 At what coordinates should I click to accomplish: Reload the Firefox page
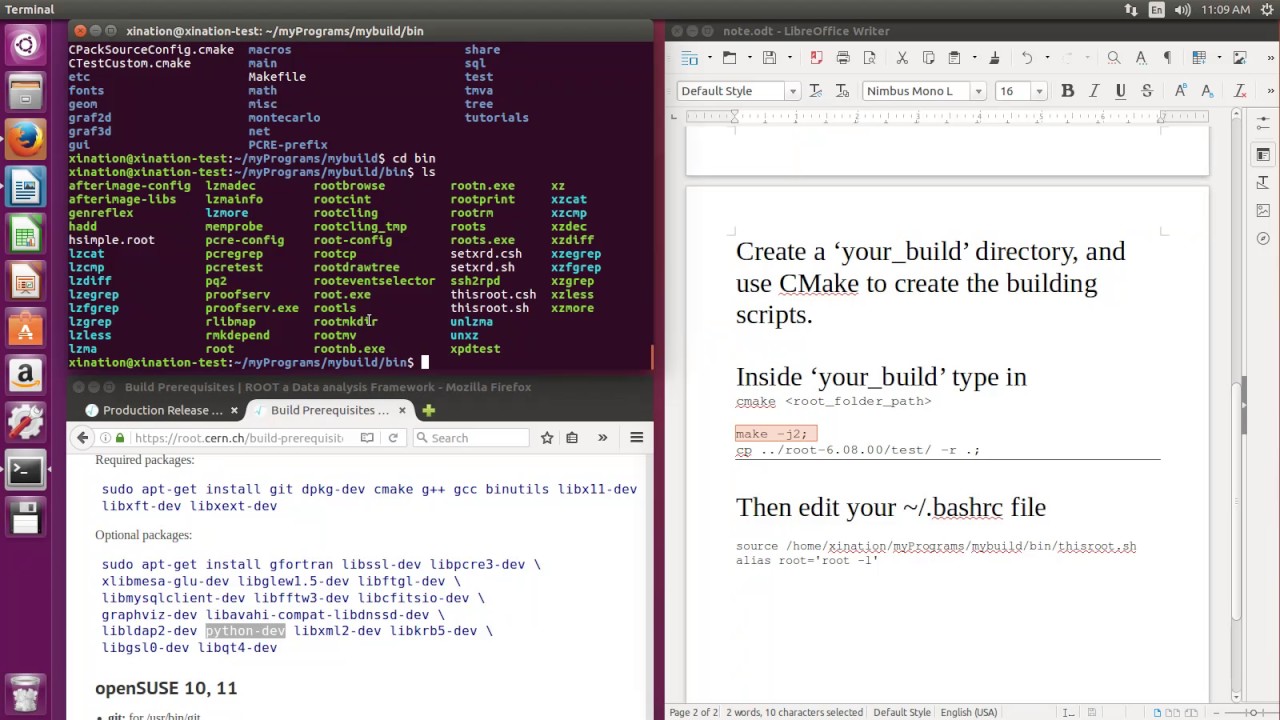click(393, 438)
